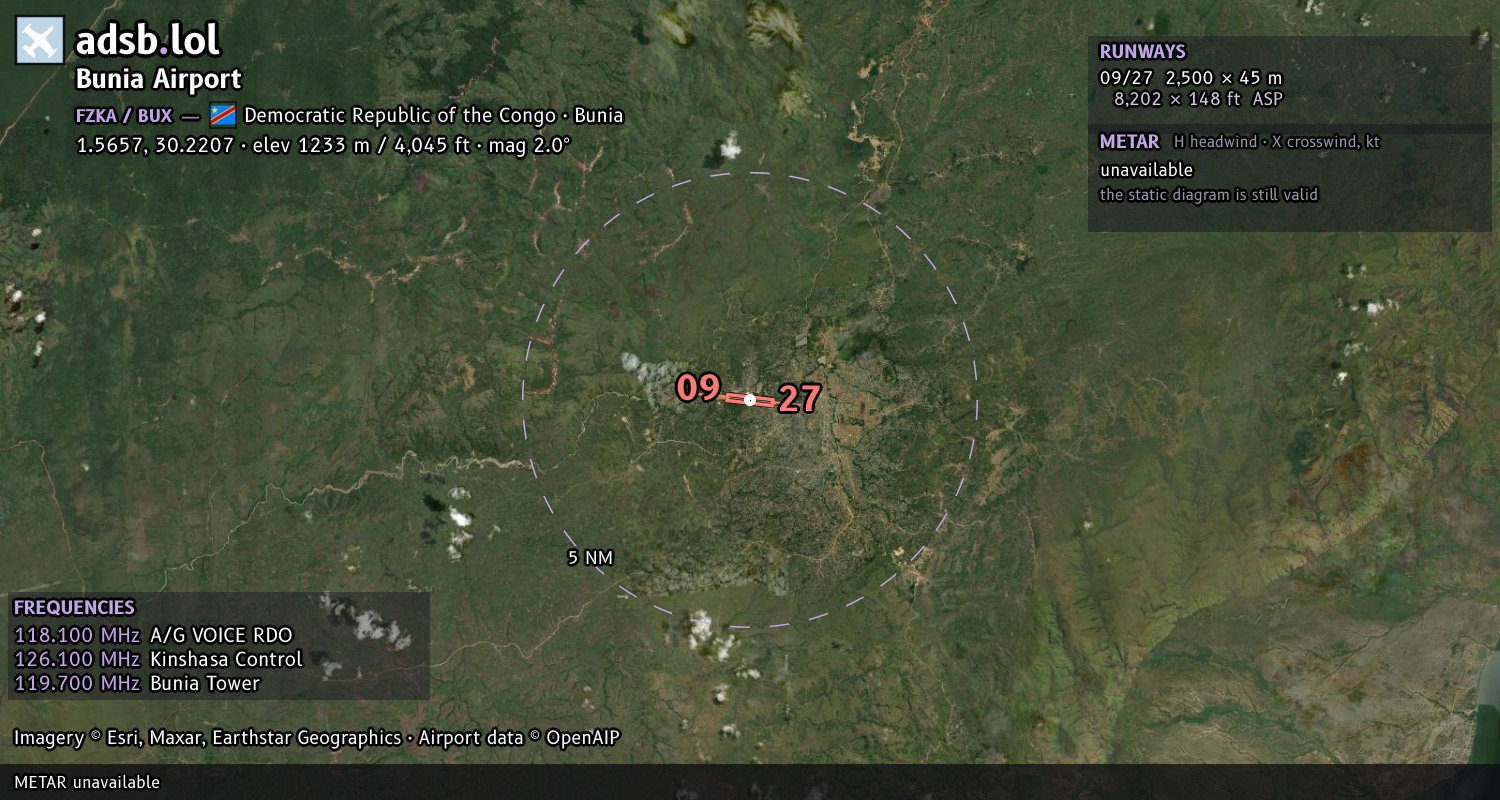Click the 5 NM range ring label

[590, 558]
